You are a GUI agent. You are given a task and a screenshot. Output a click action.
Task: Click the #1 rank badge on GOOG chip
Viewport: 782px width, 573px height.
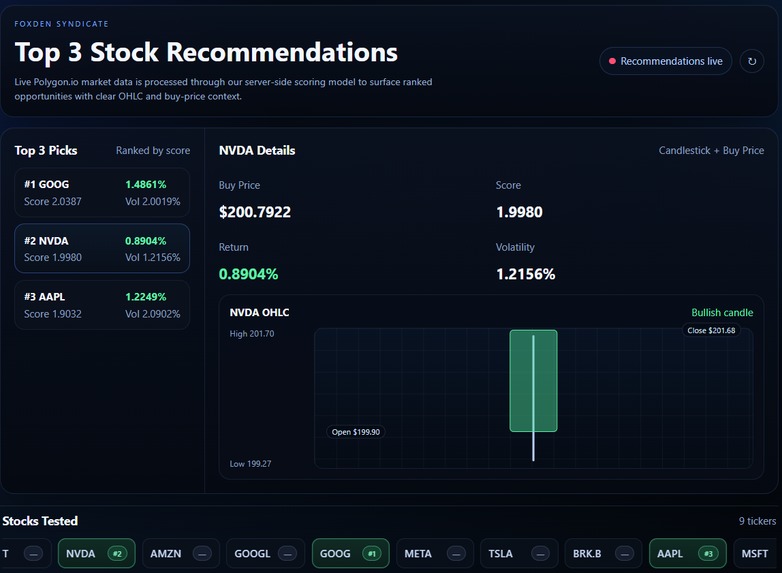click(x=372, y=554)
